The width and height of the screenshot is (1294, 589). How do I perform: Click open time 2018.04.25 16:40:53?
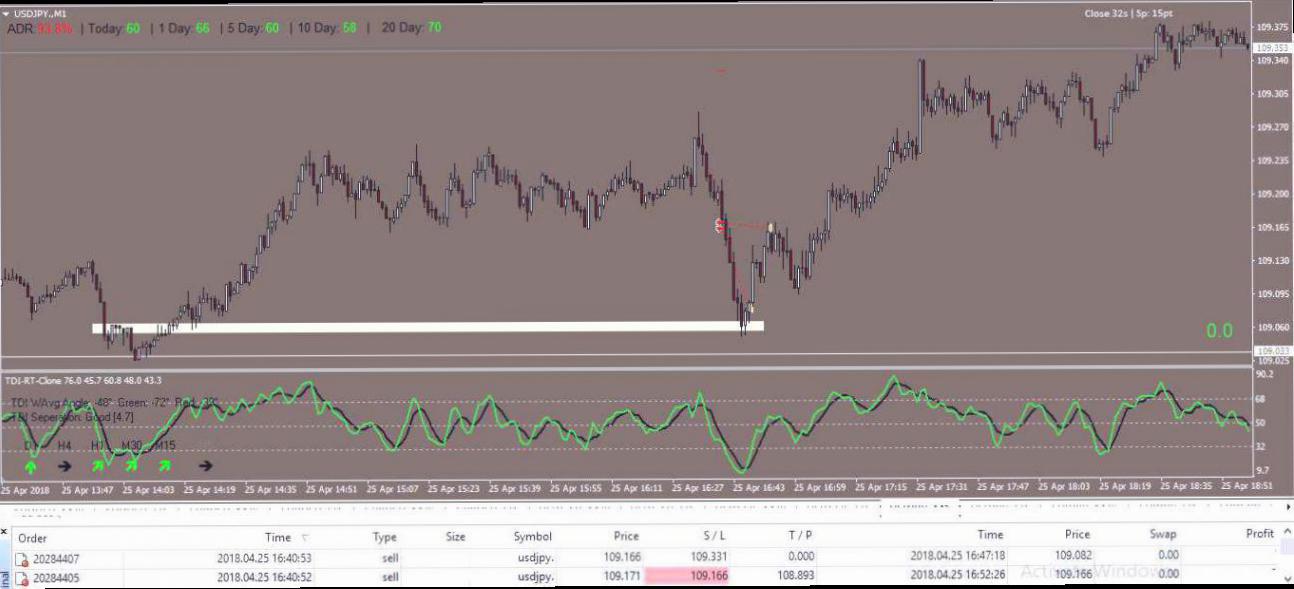pyautogui.click(x=264, y=558)
